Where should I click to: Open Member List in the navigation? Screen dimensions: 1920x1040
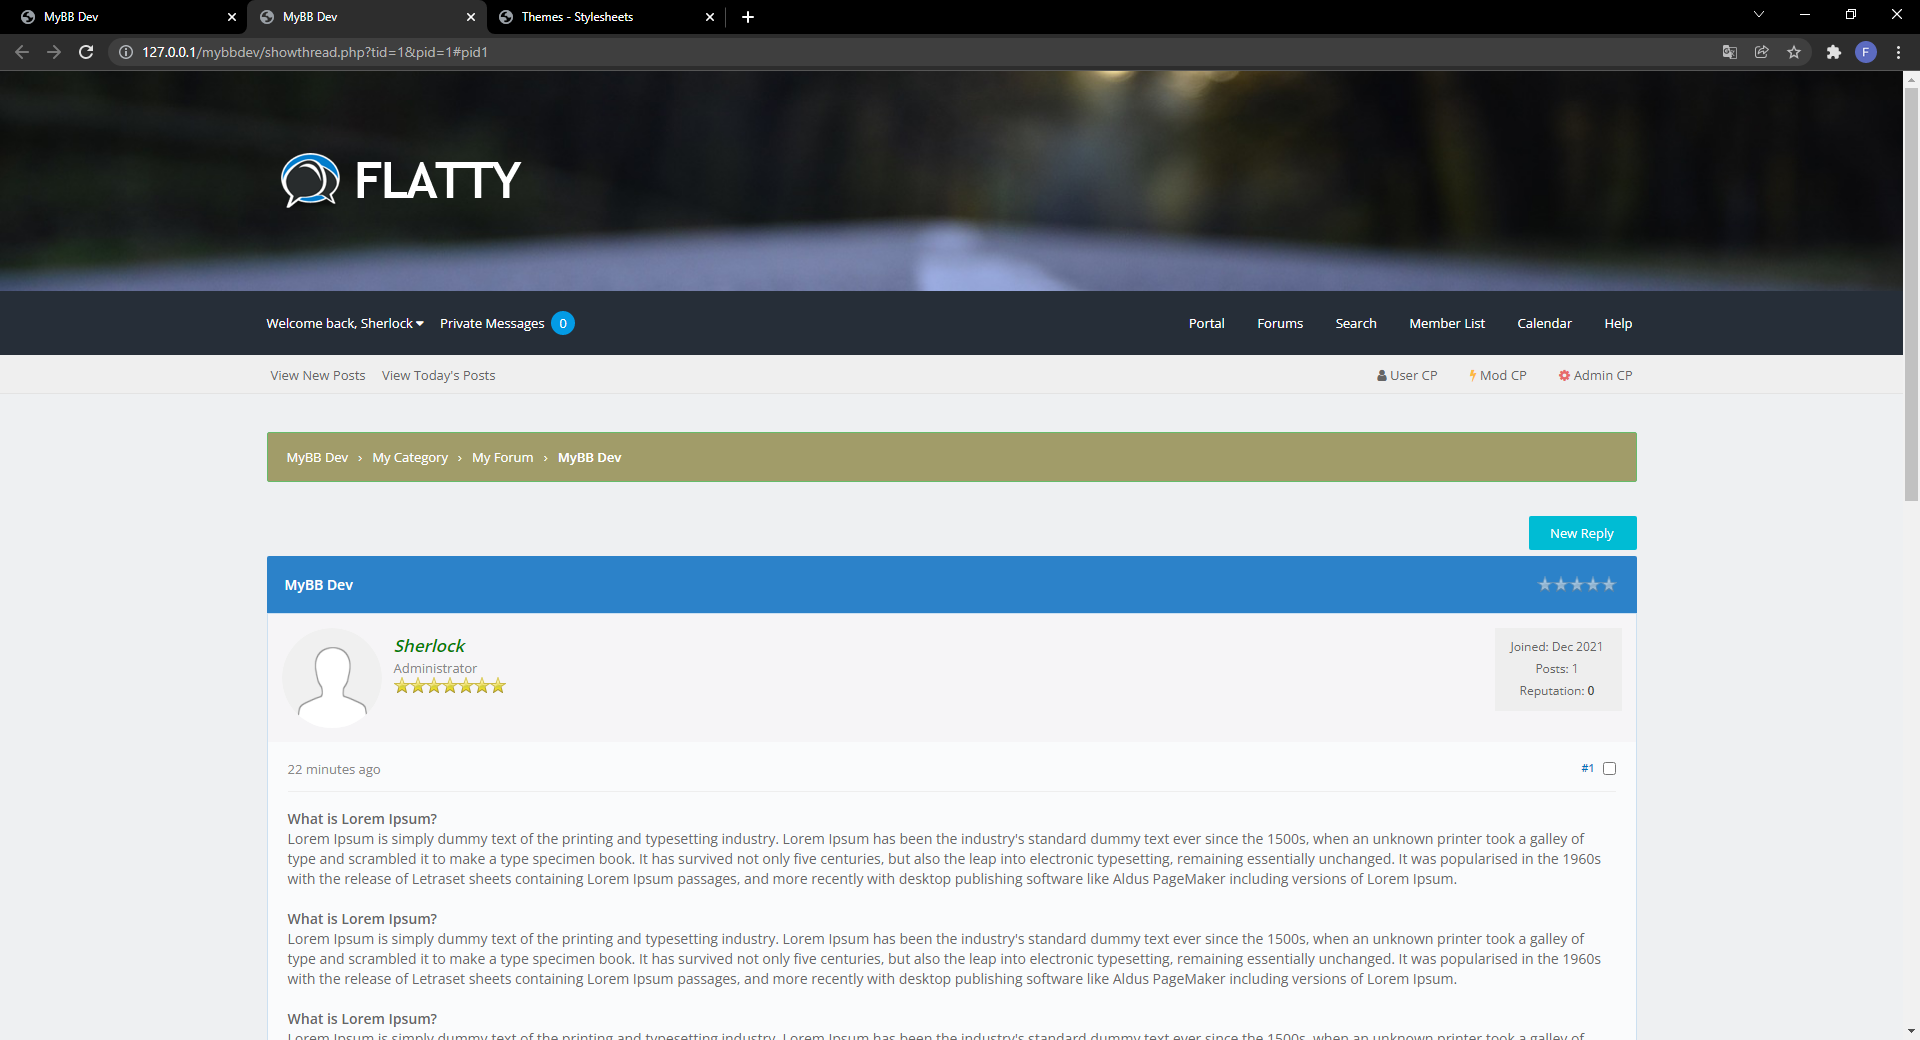pos(1447,323)
